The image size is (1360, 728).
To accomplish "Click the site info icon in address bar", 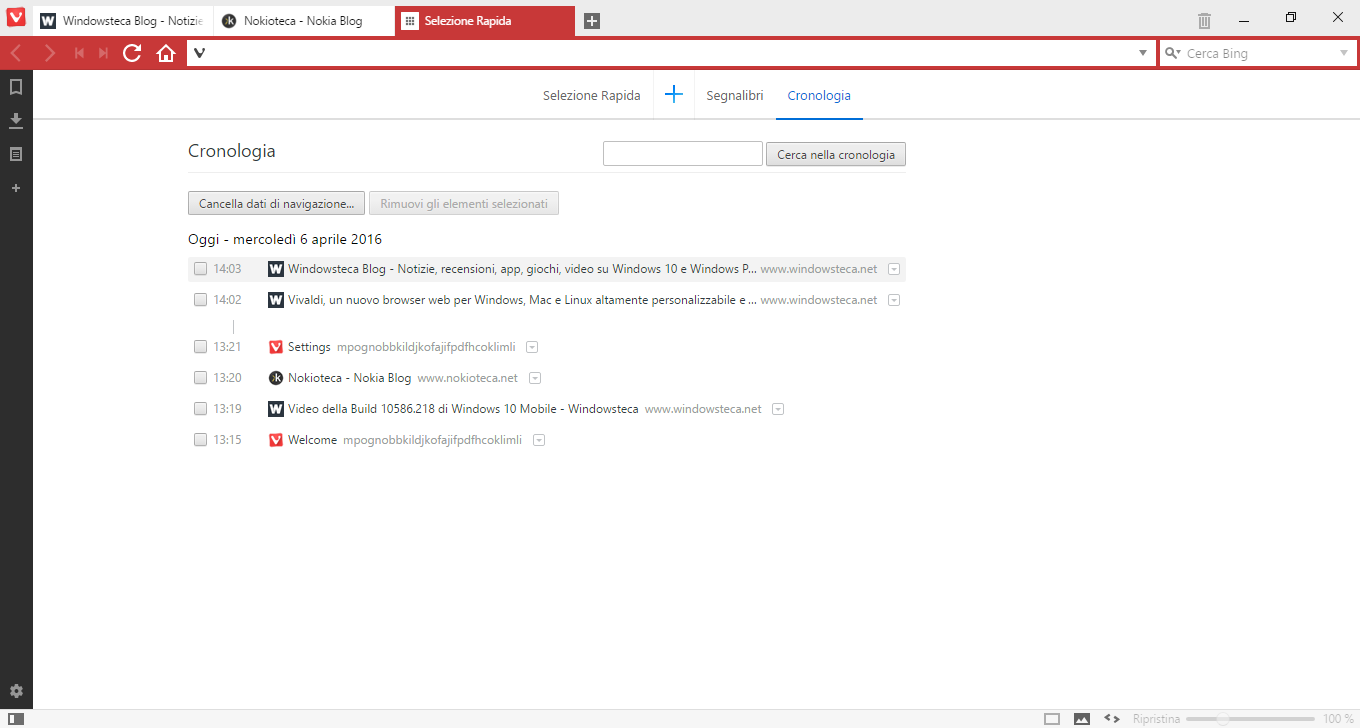I will [x=200, y=53].
